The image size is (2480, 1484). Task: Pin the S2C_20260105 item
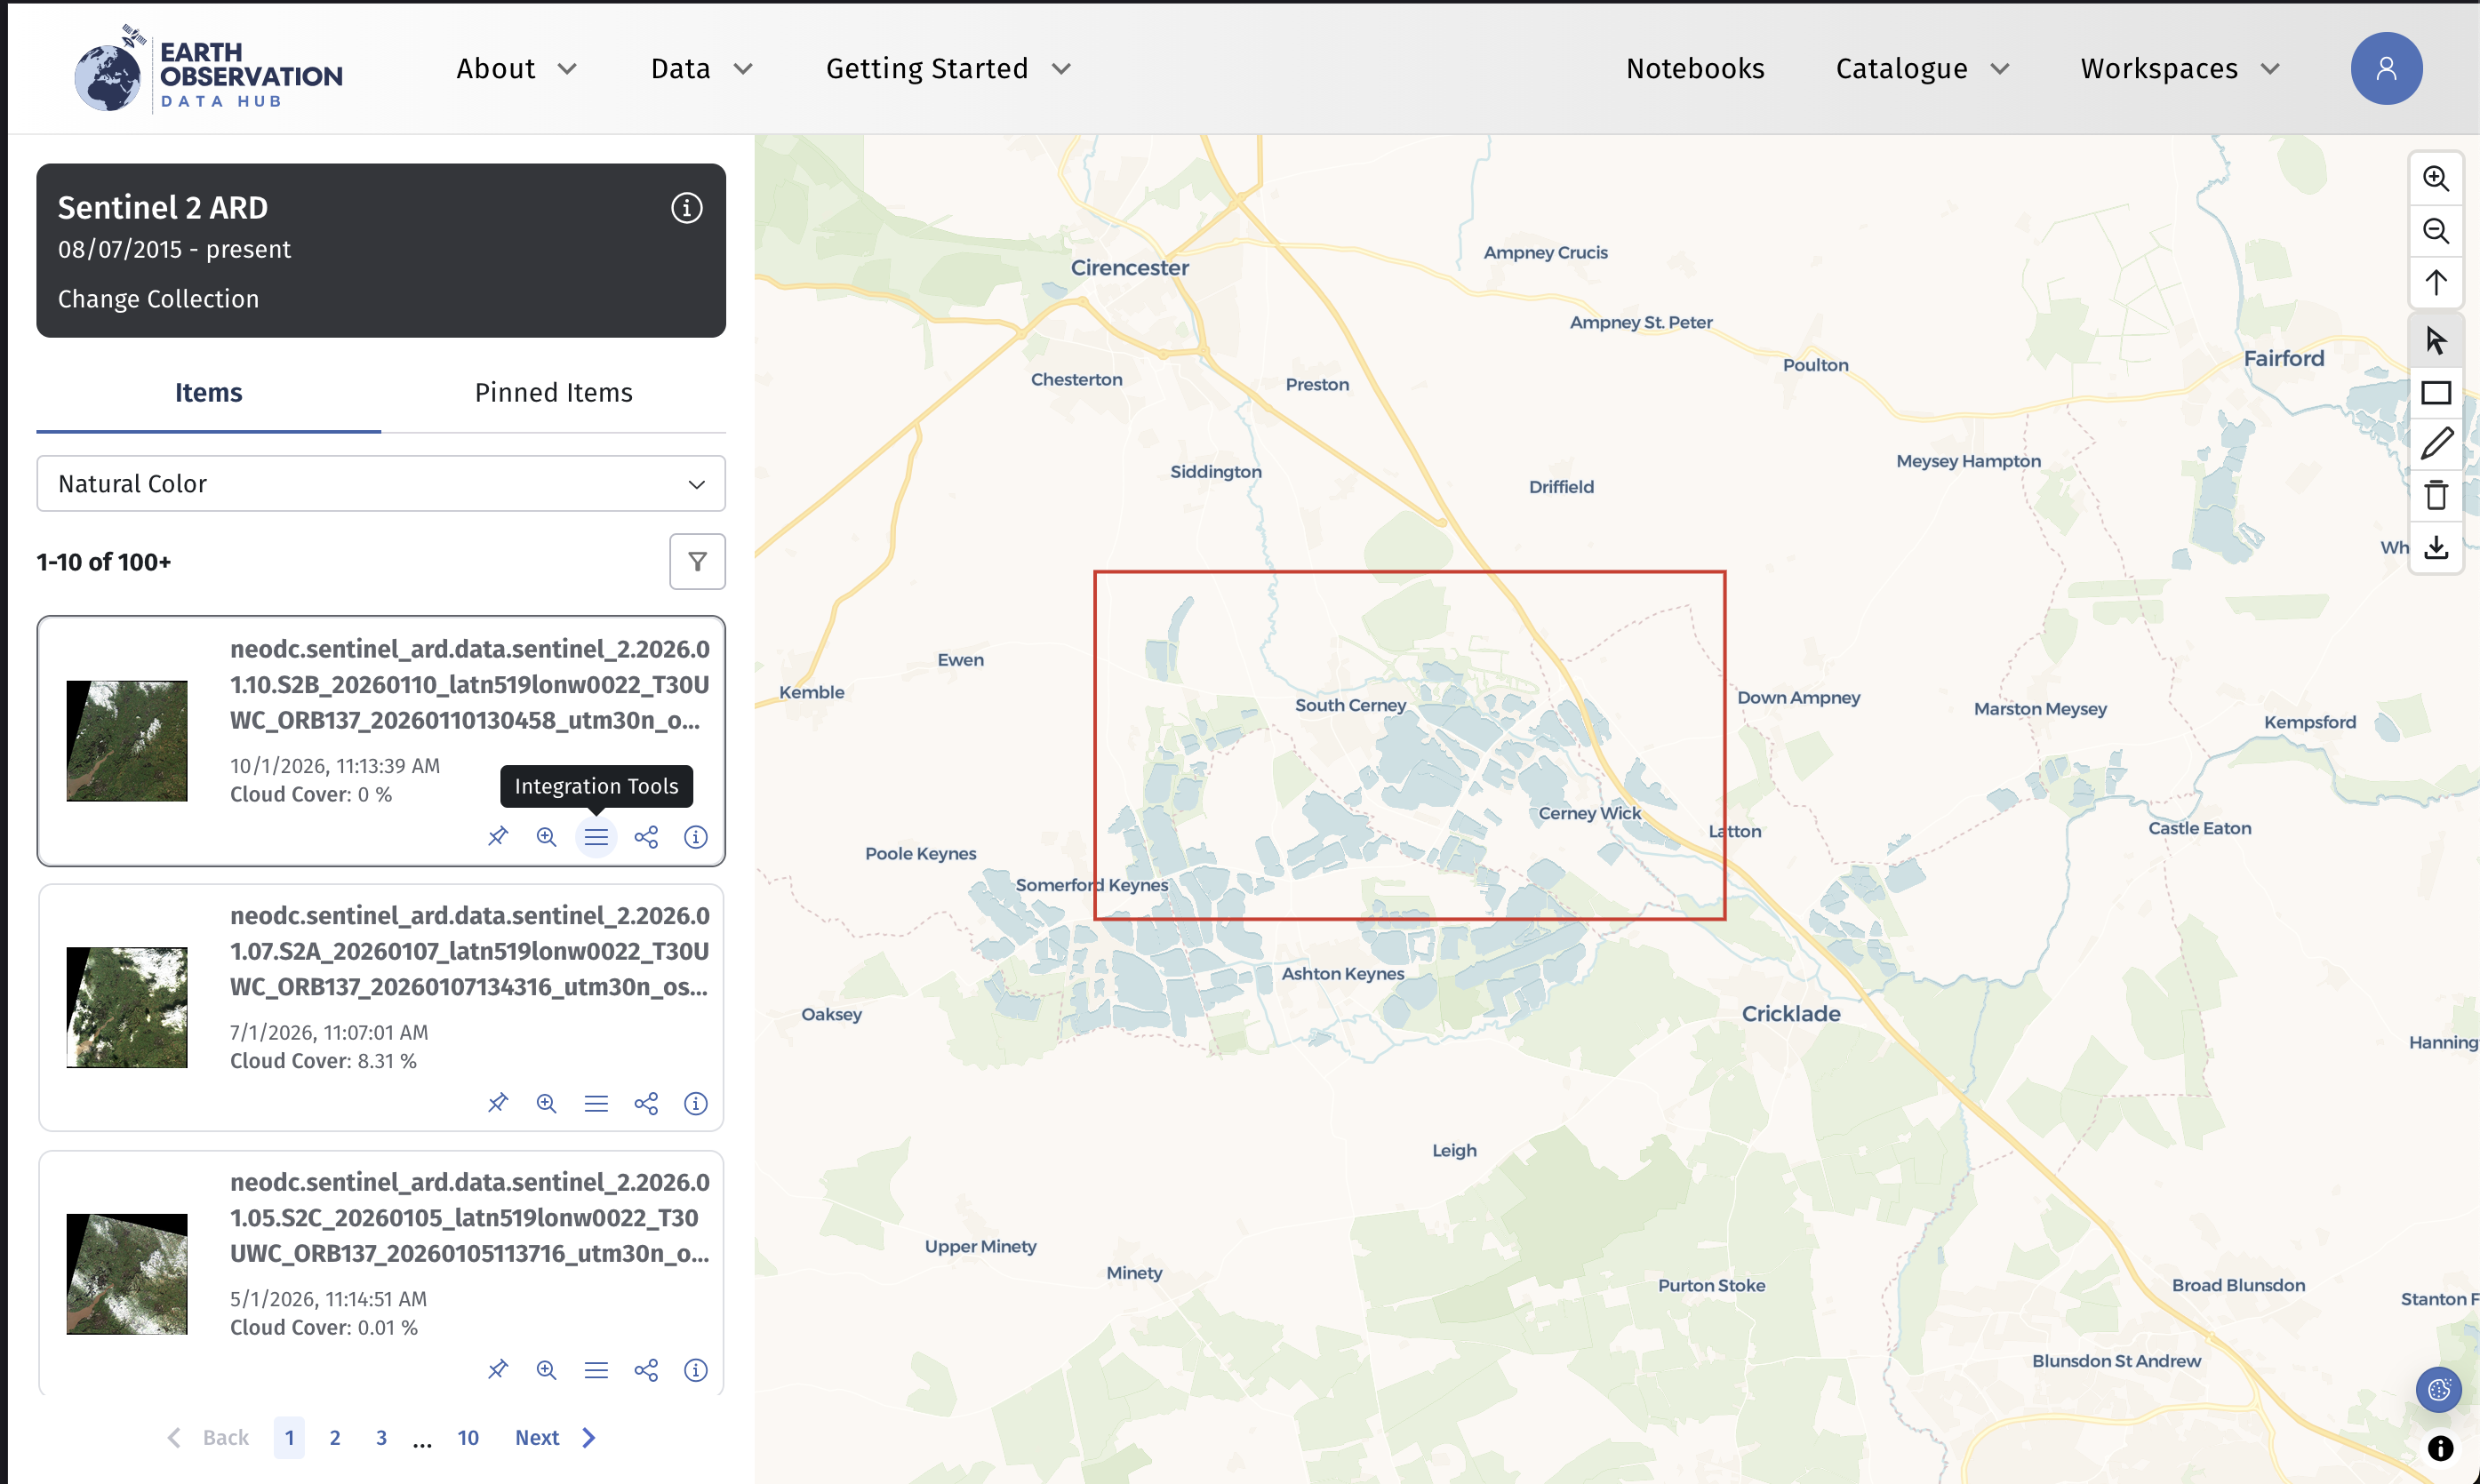[497, 1369]
